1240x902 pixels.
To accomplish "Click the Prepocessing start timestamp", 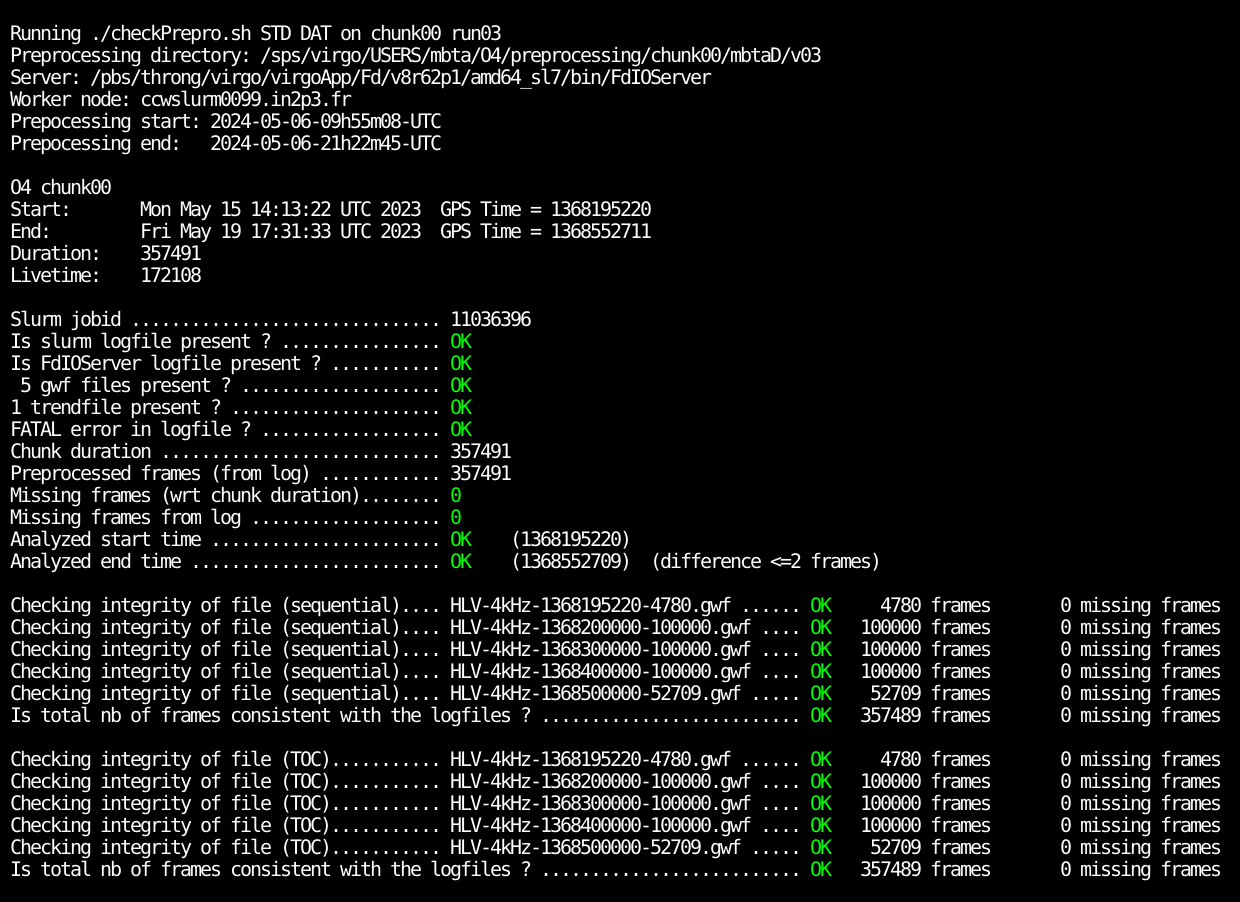I will click(x=325, y=121).
